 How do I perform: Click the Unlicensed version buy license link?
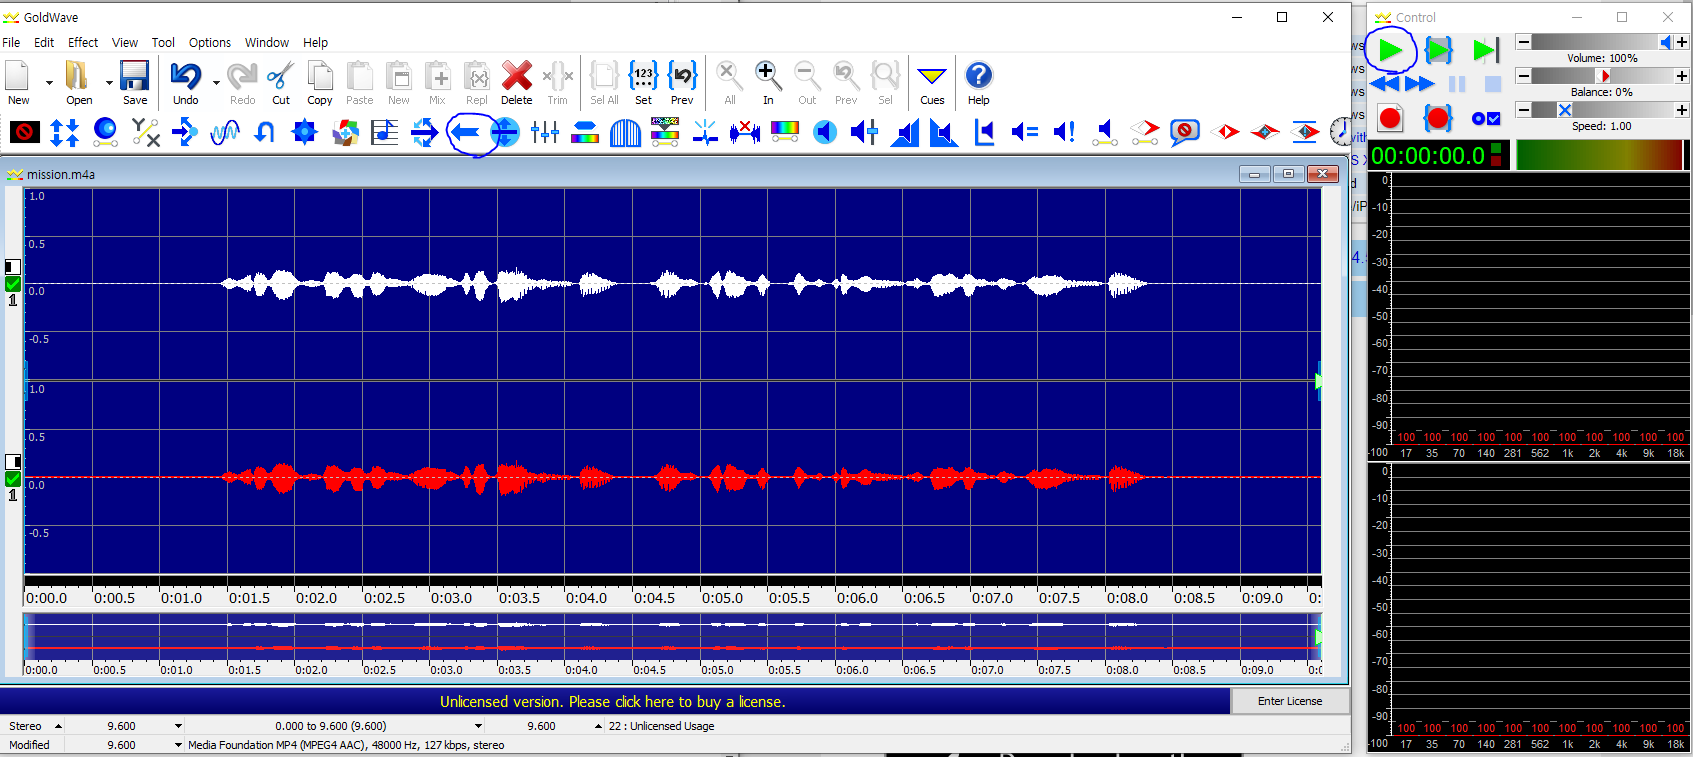coord(613,702)
